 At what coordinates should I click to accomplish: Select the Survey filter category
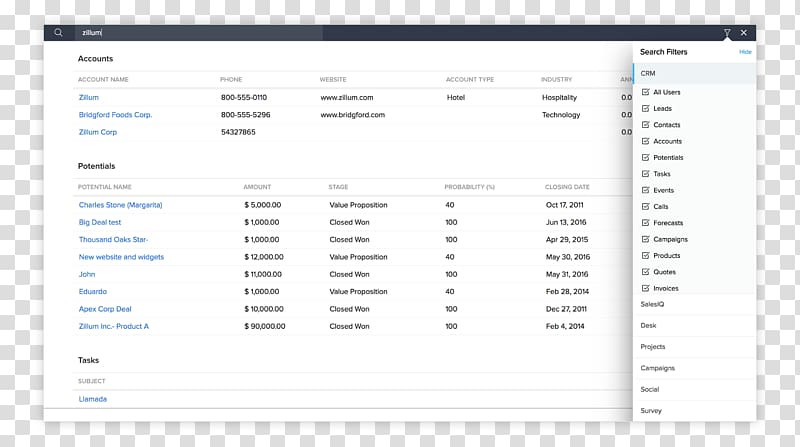point(694,411)
